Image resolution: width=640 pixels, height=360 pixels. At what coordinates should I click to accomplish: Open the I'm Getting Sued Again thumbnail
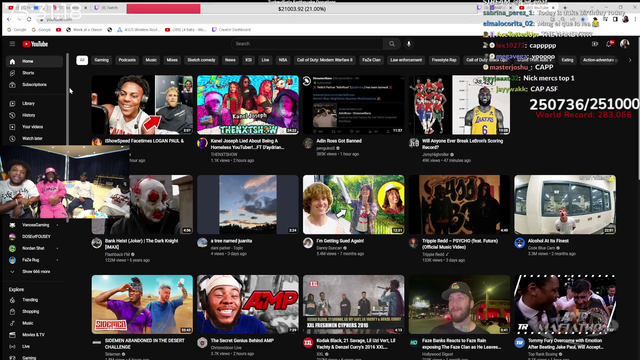[353, 204]
